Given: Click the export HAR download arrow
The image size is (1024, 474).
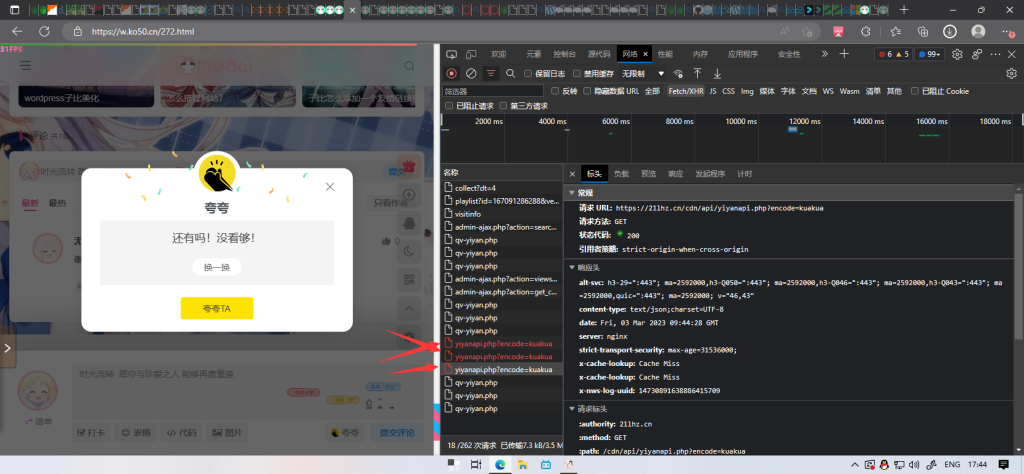Looking at the screenshot, I should tap(717, 73).
